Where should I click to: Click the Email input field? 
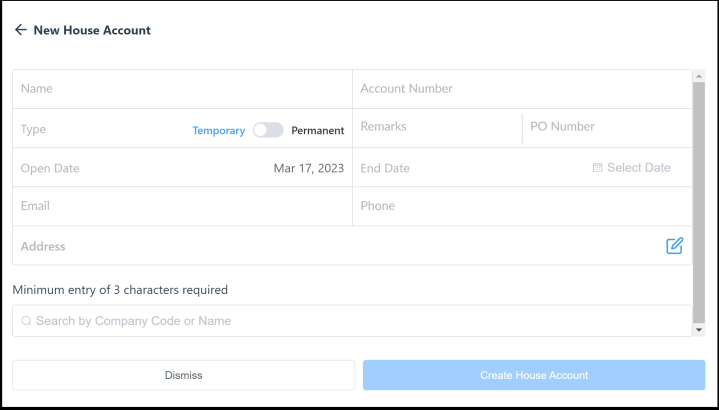pos(182,206)
